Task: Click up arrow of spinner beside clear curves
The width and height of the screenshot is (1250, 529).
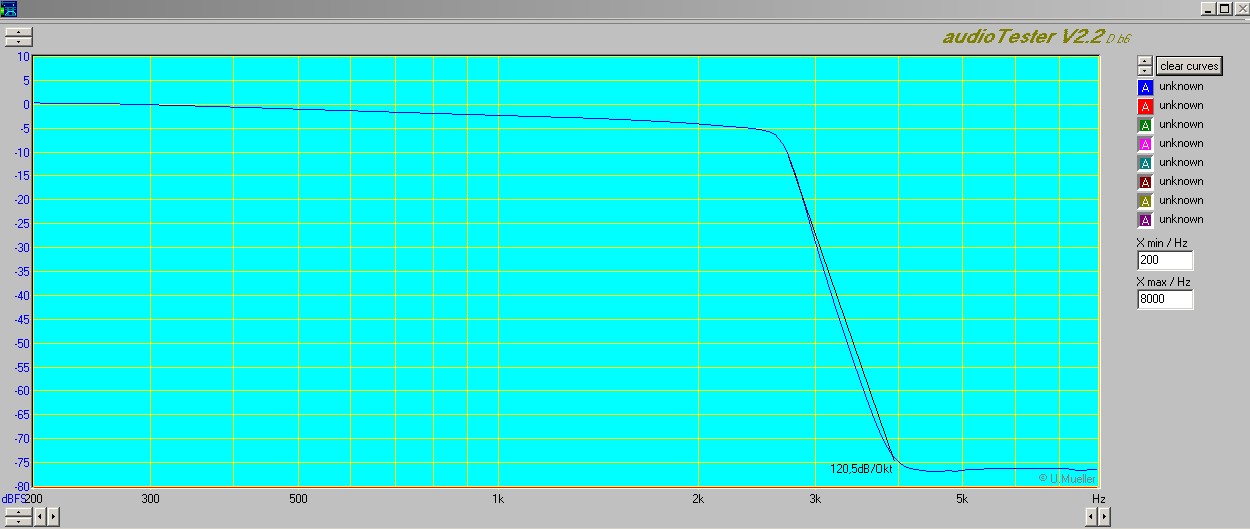Action: coord(1145,61)
